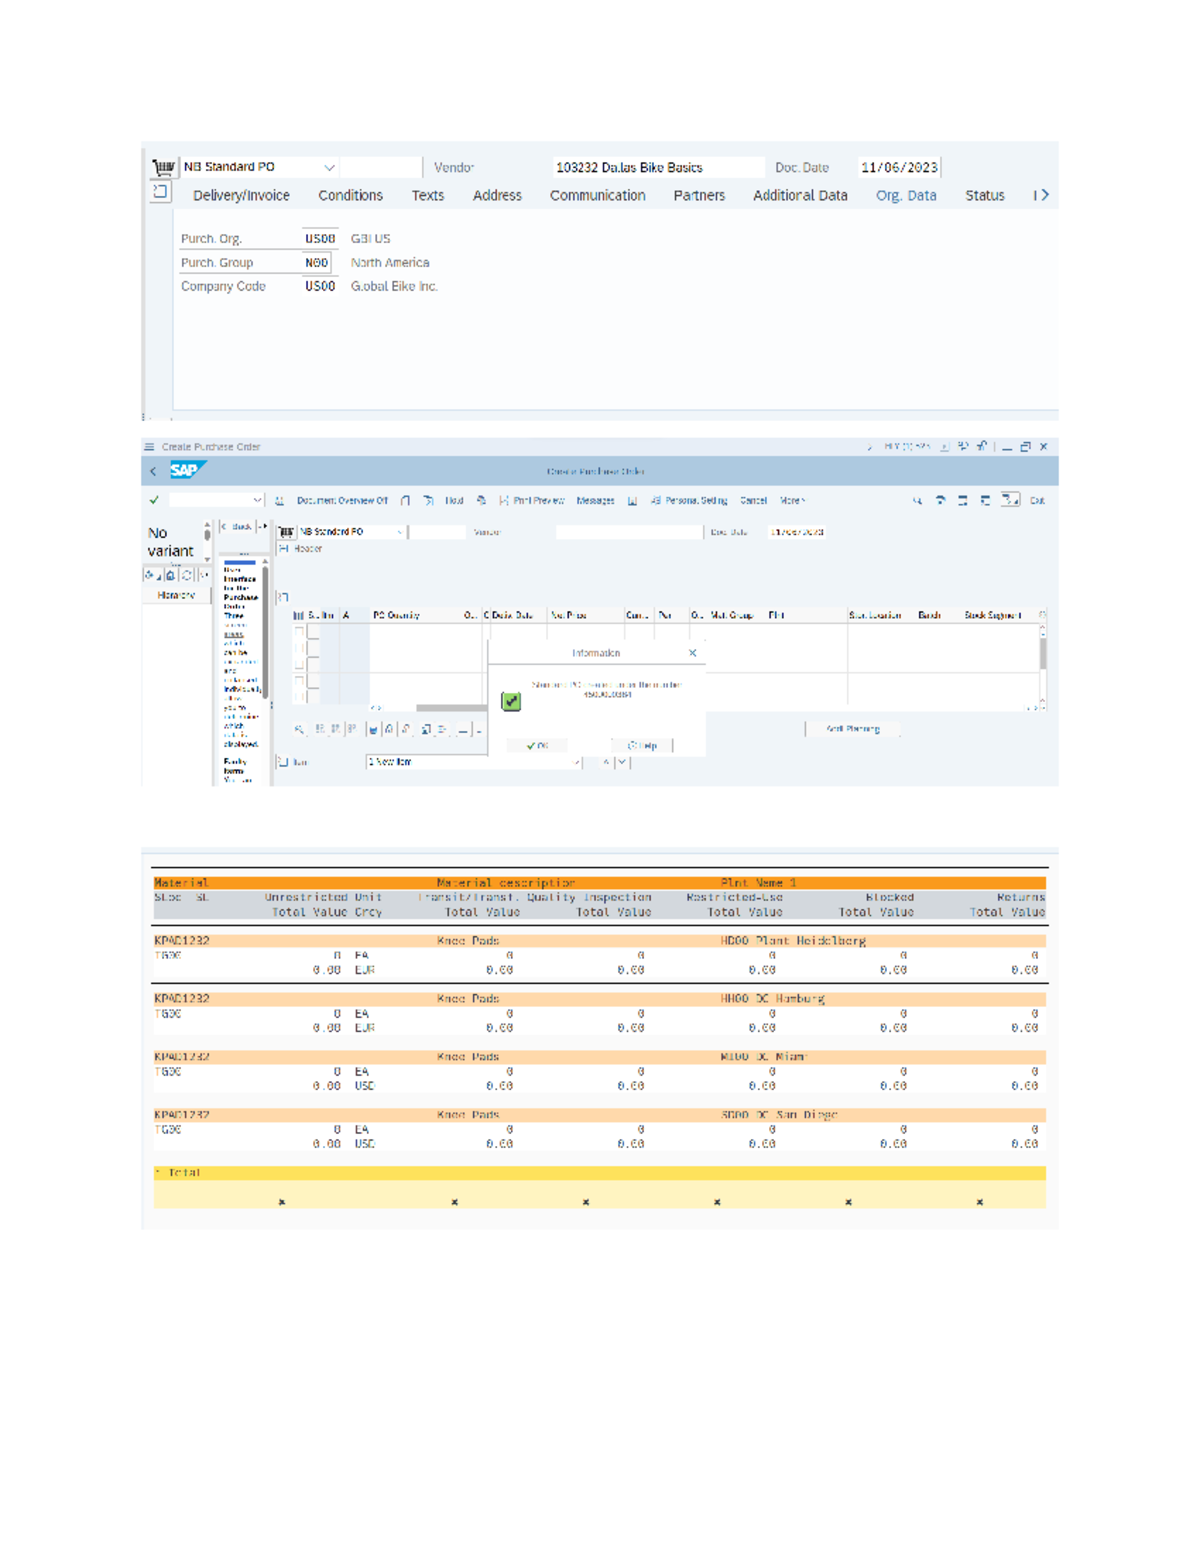Click the Stock Segment column header
1200x1553 pixels.
pyautogui.click(x=993, y=615)
